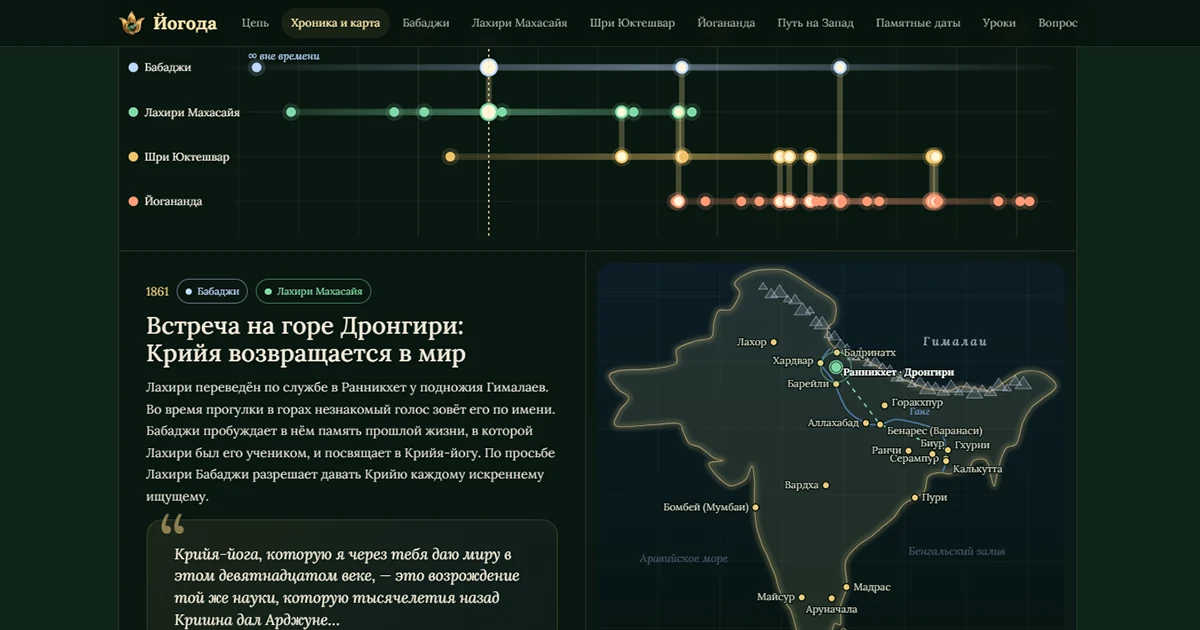1200x630 pixels.
Task: Click the quote text starting 'Крийя-йога, которую'
Action: pyautogui.click(x=347, y=587)
